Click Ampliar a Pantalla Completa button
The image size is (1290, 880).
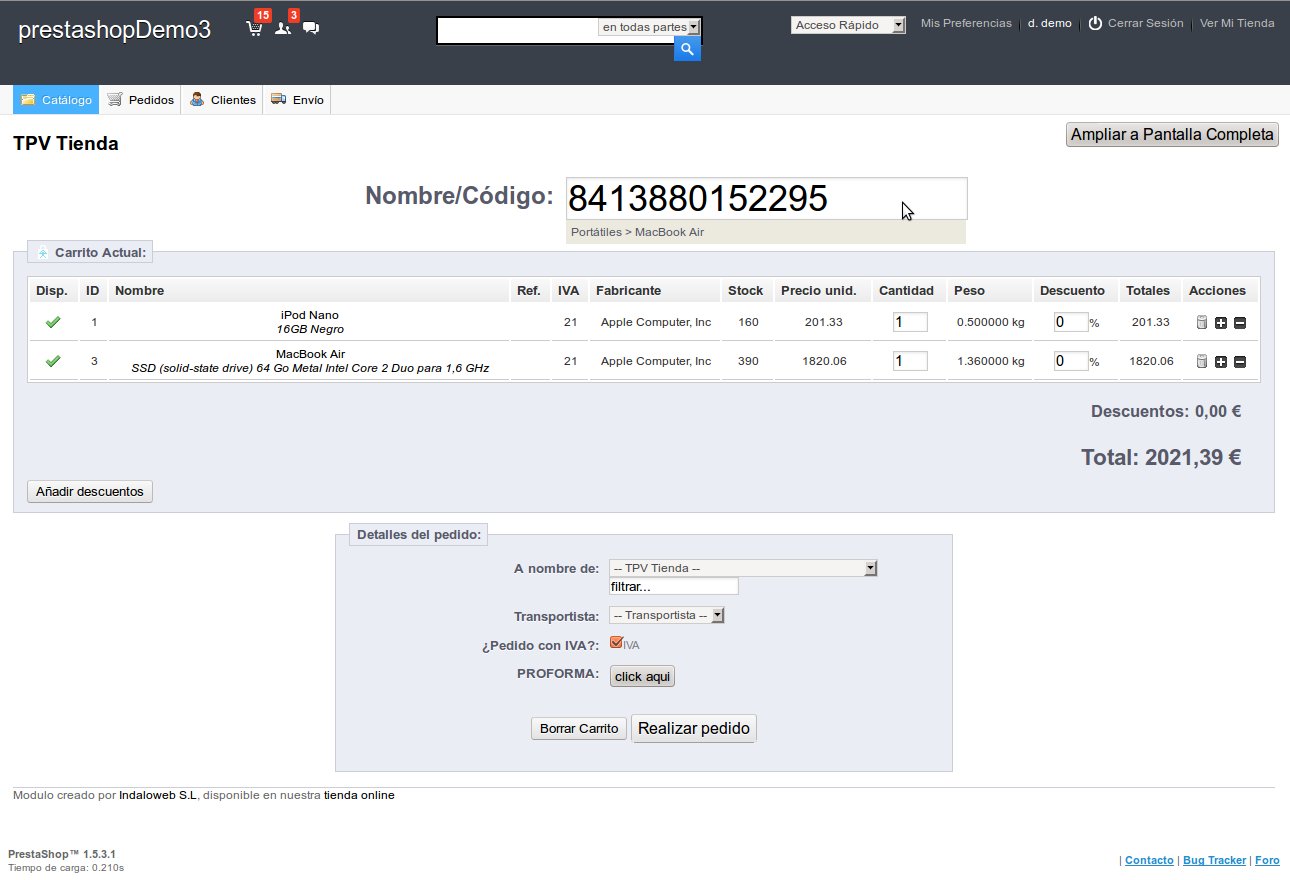coord(1173,134)
